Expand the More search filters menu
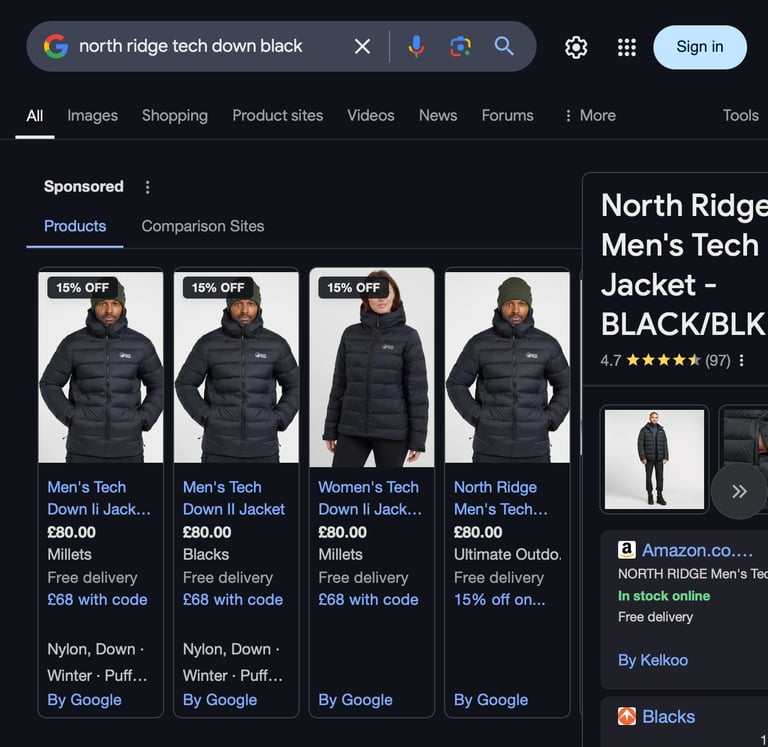 (x=590, y=116)
